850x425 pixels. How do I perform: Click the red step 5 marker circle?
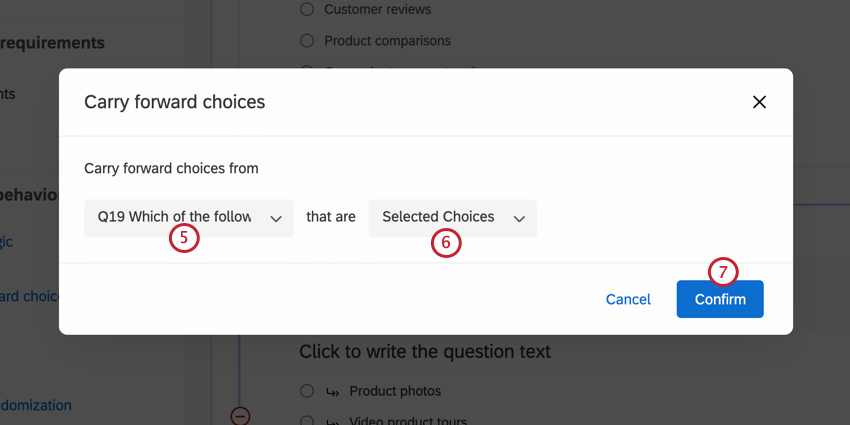(184, 238)
